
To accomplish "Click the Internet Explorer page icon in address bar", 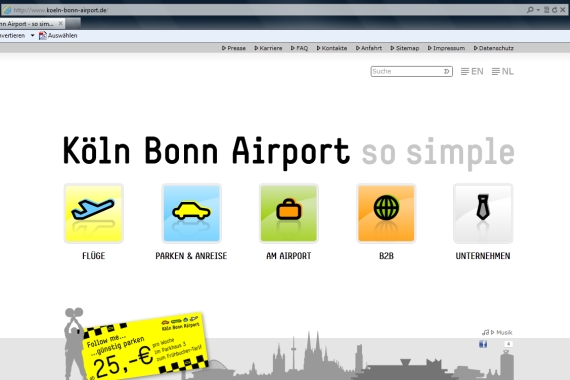I will pyautogui.click(x=7, y=10).
